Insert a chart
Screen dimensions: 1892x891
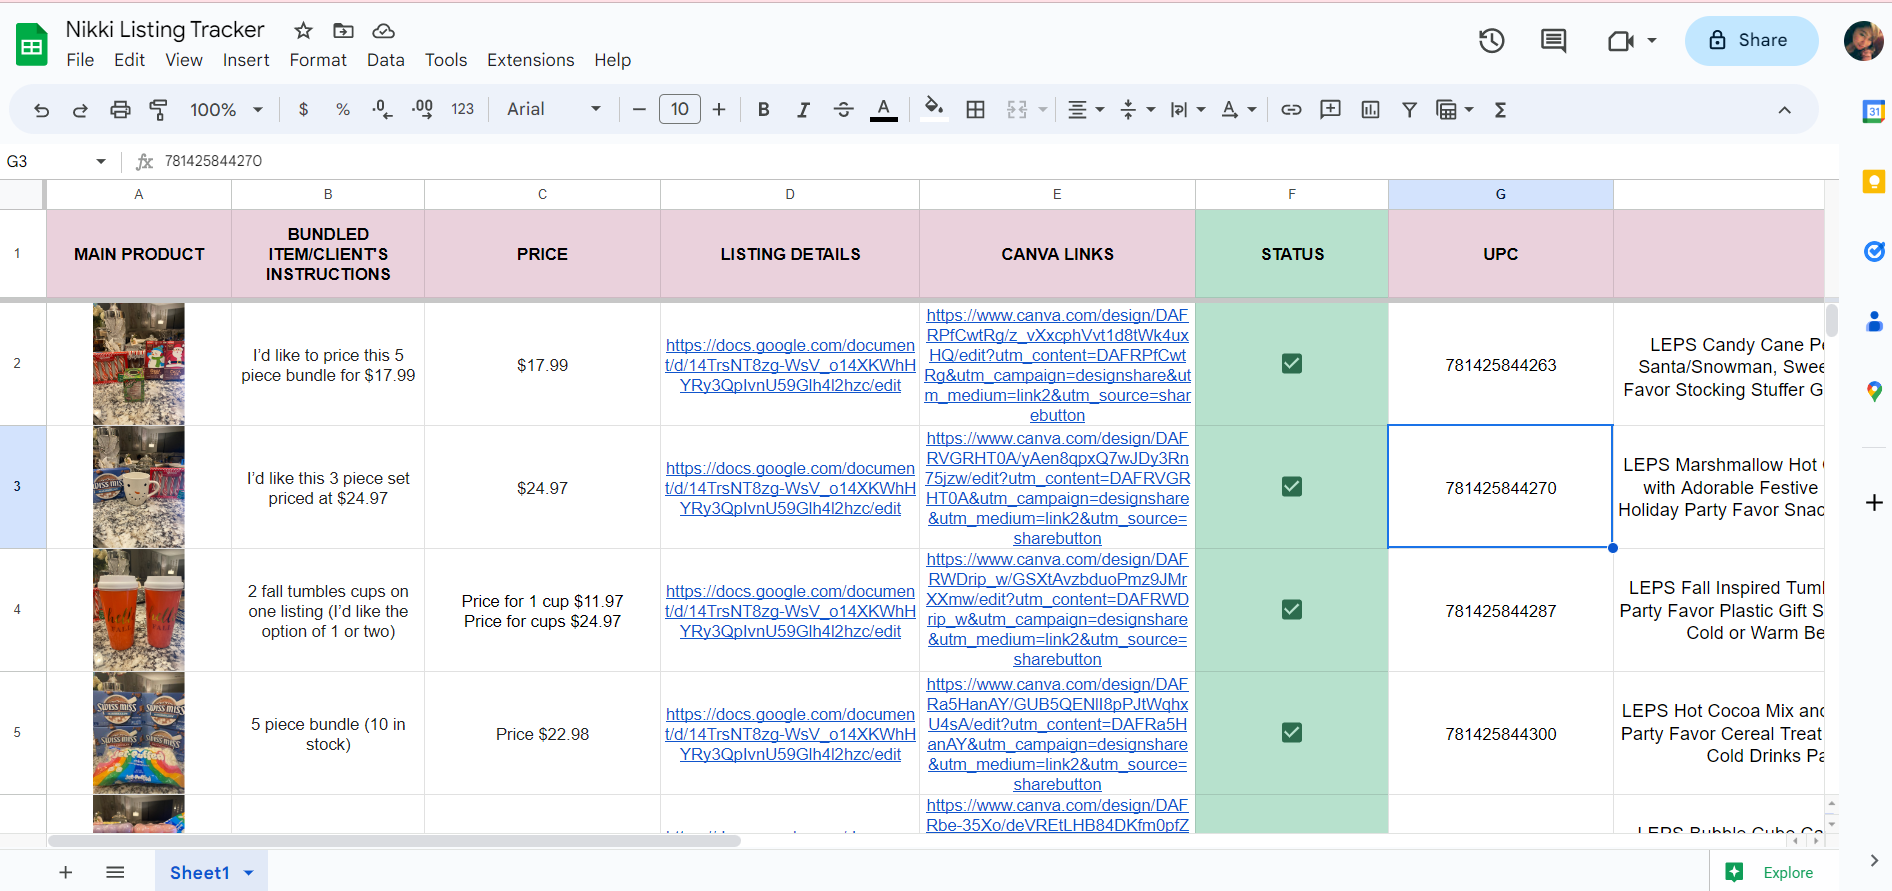point(1370,110)
